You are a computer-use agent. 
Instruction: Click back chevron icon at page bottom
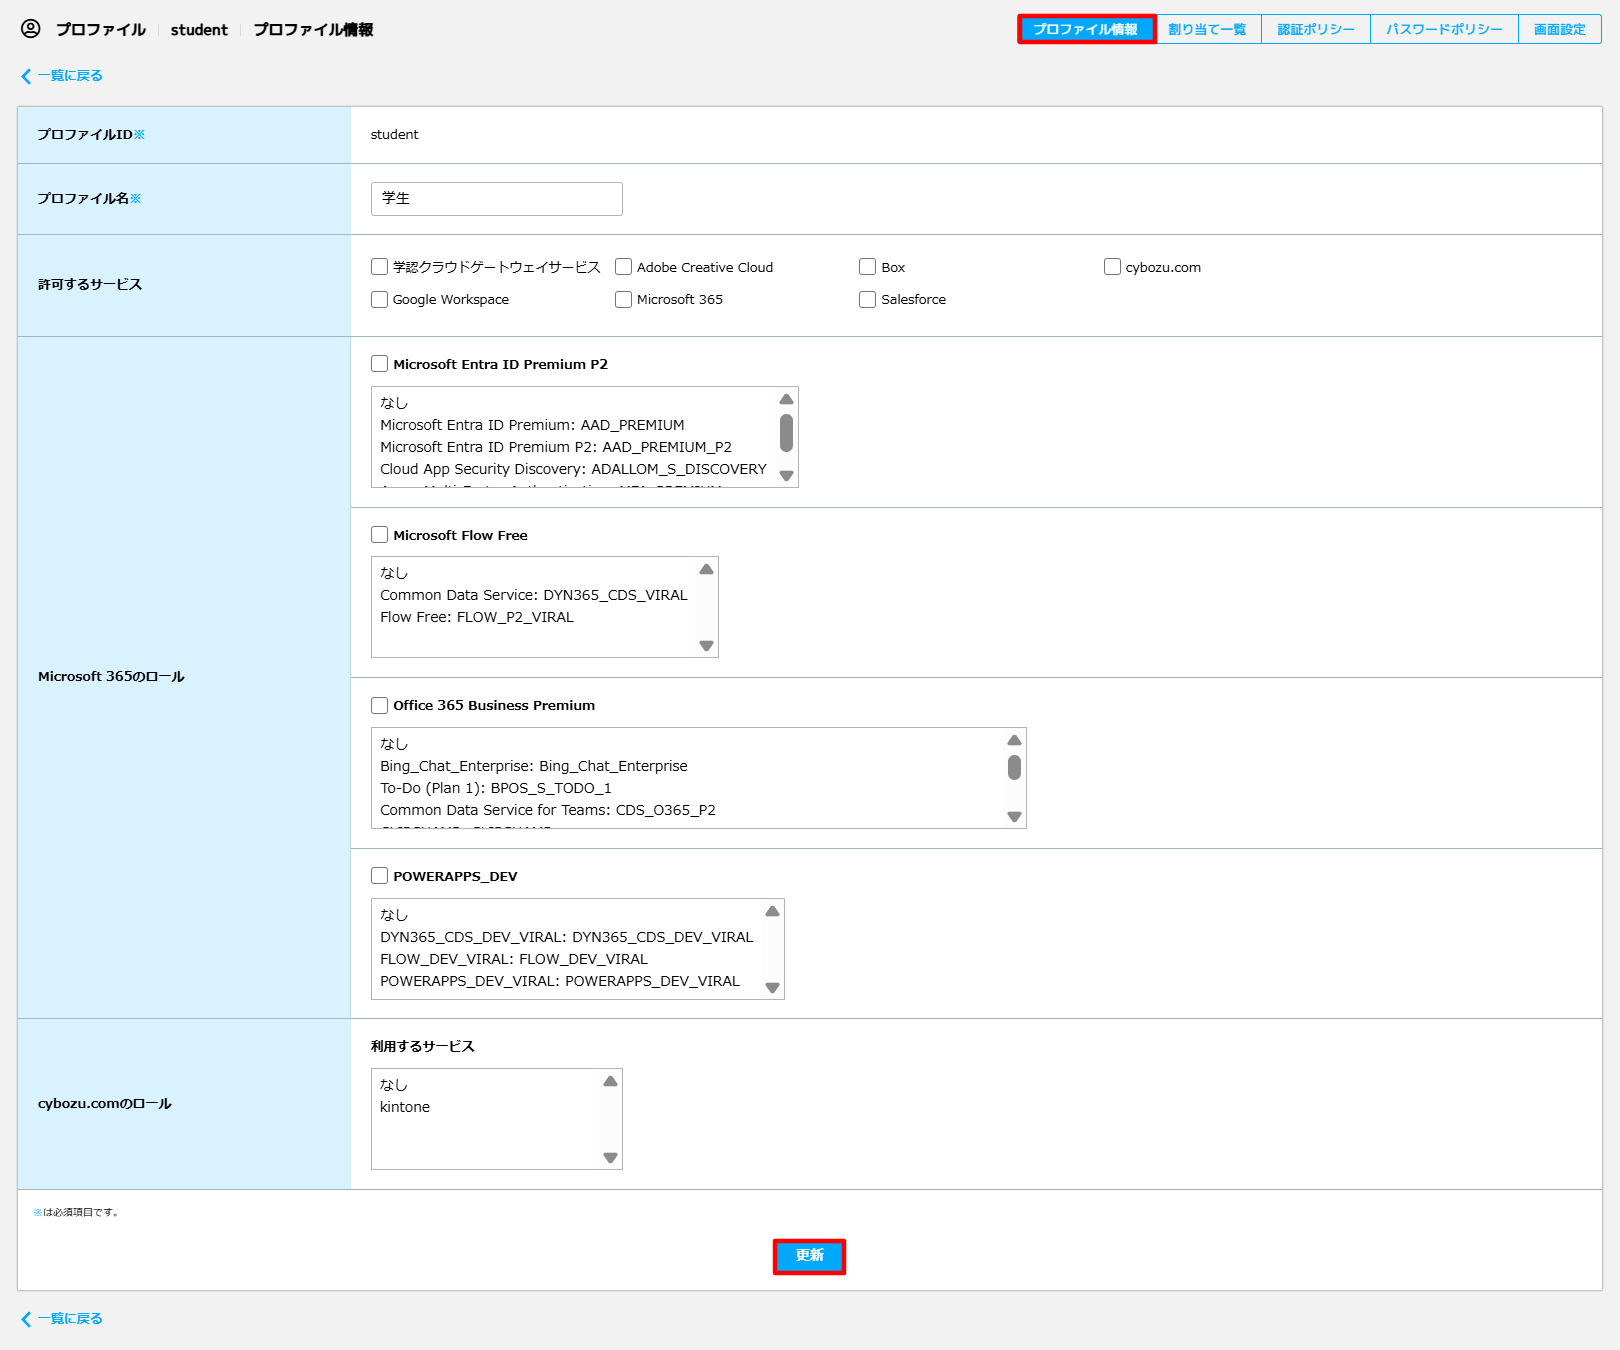[x=26, y=1319]
